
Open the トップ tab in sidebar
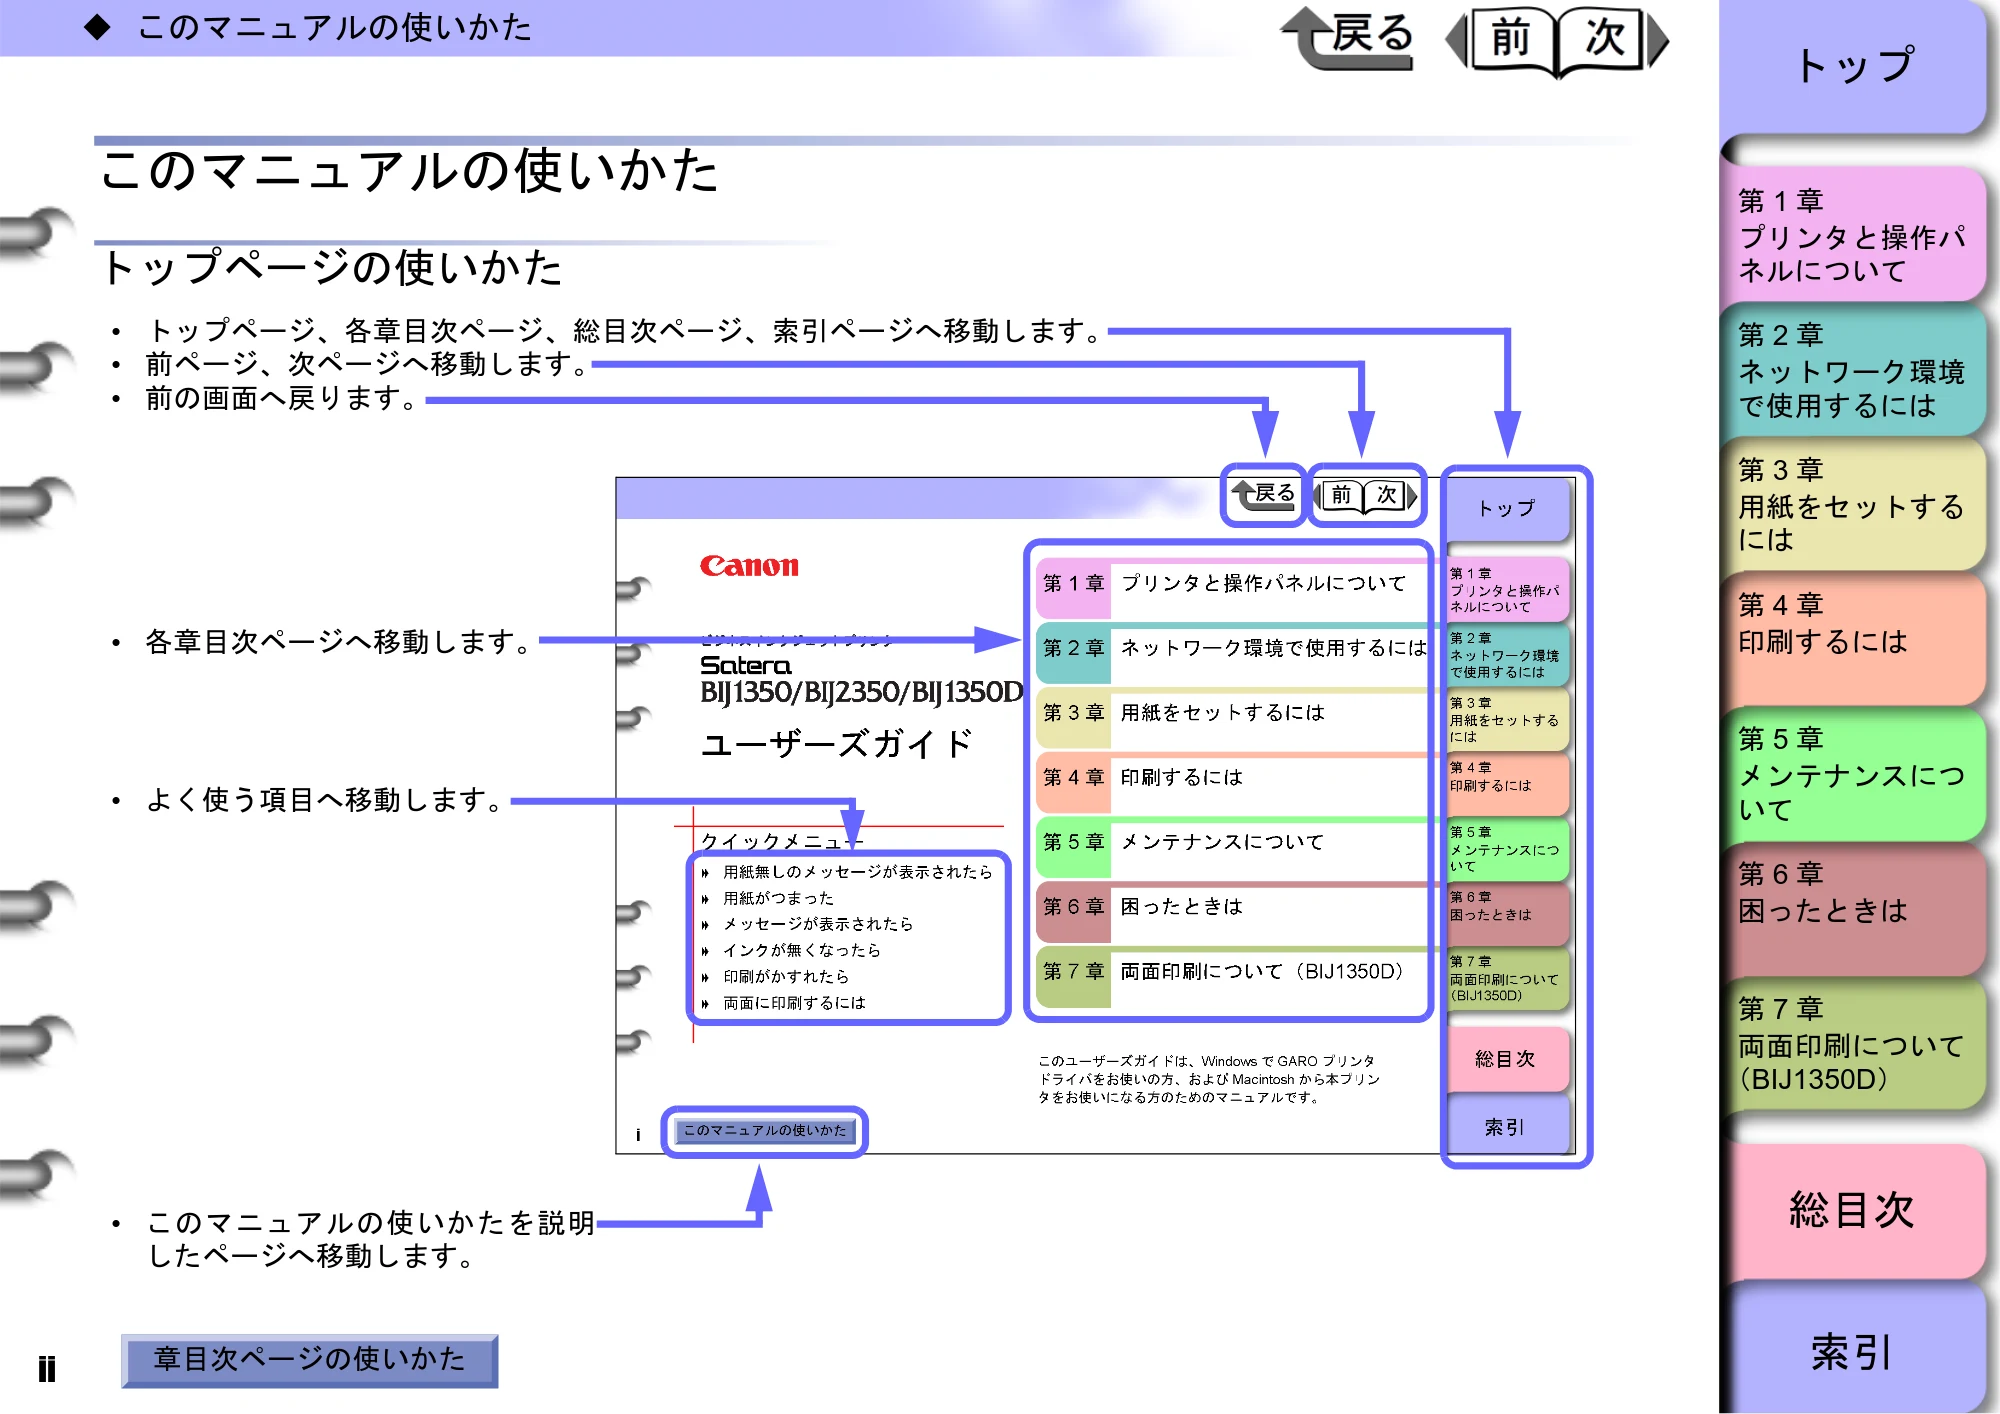[1853, 66]
